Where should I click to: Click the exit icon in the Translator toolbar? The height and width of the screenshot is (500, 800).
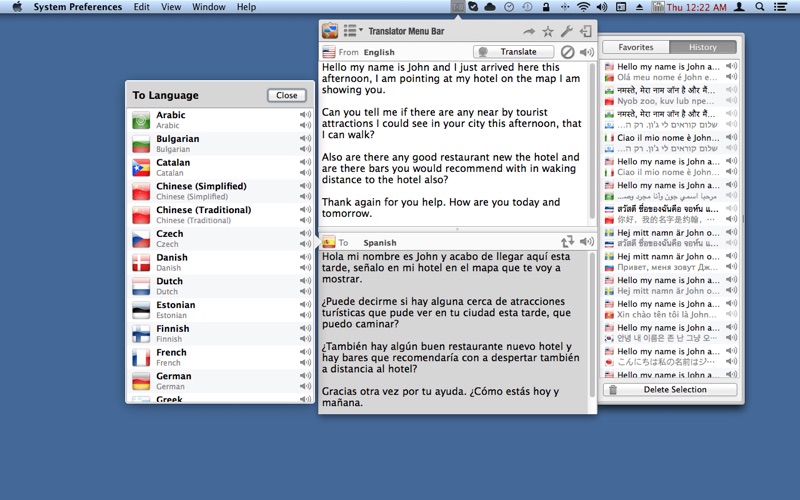click(x=586, y=31)
